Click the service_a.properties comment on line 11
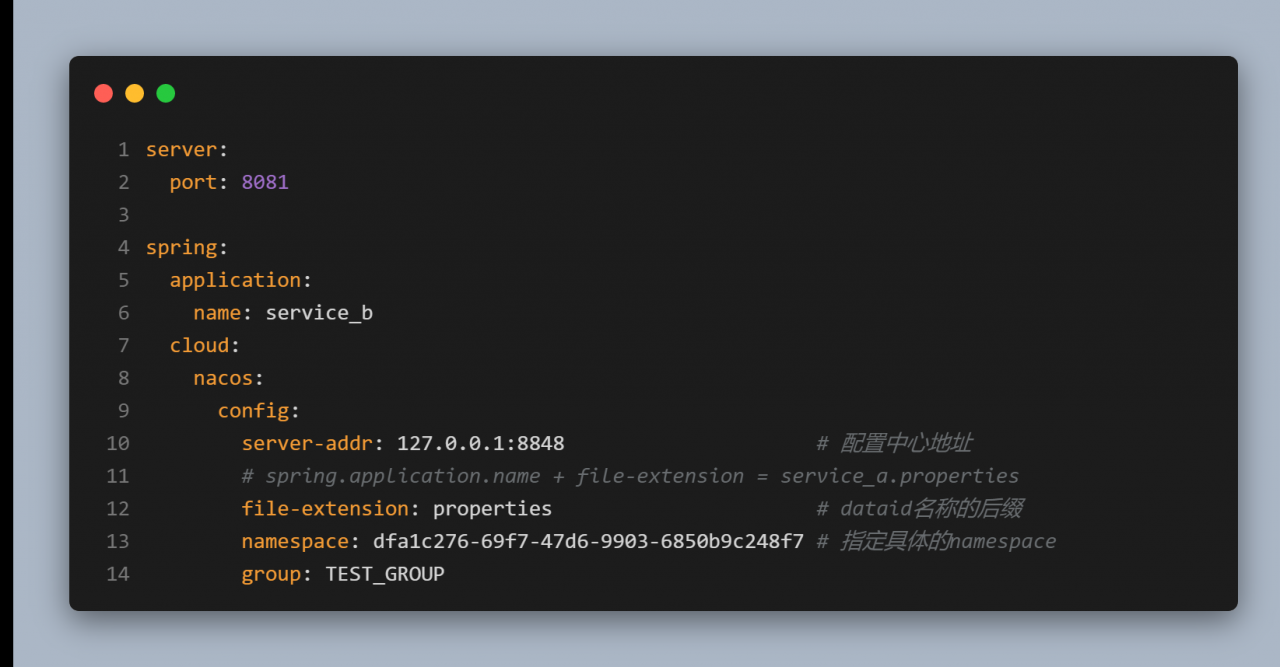The height and width of the screenshot is (667, 1280). coord(900,476)
